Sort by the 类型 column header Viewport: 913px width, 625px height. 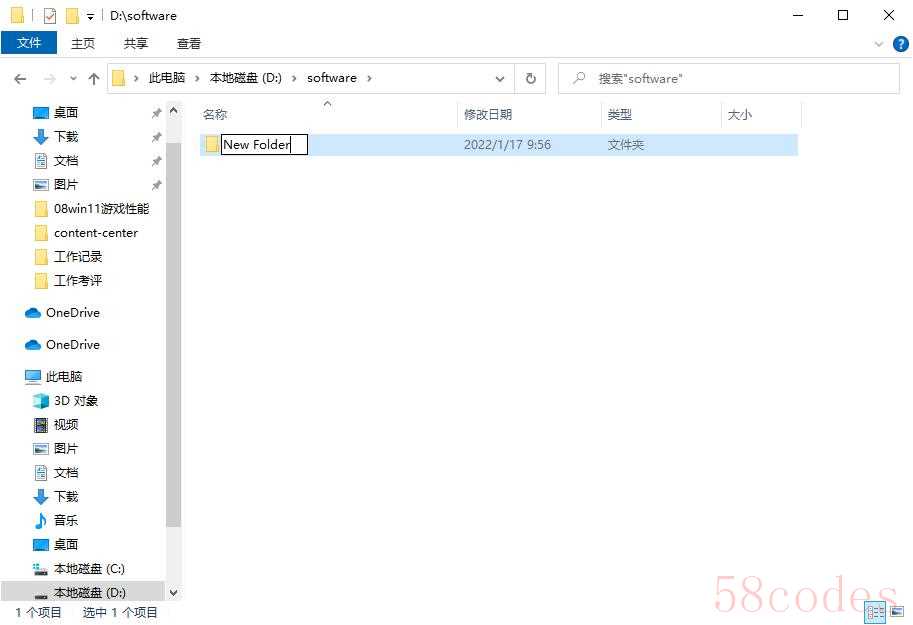tap(661, 115)
